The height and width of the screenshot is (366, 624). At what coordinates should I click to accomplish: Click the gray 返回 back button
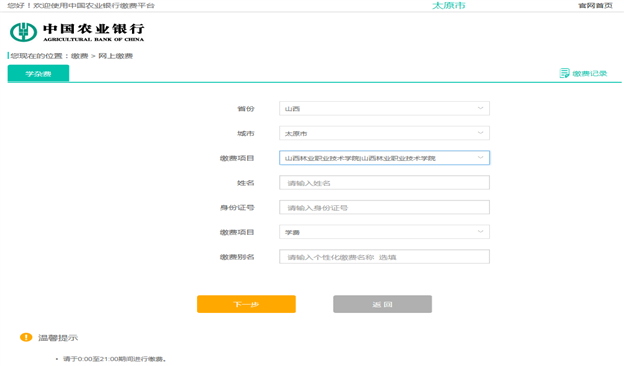tap(382, 304)
